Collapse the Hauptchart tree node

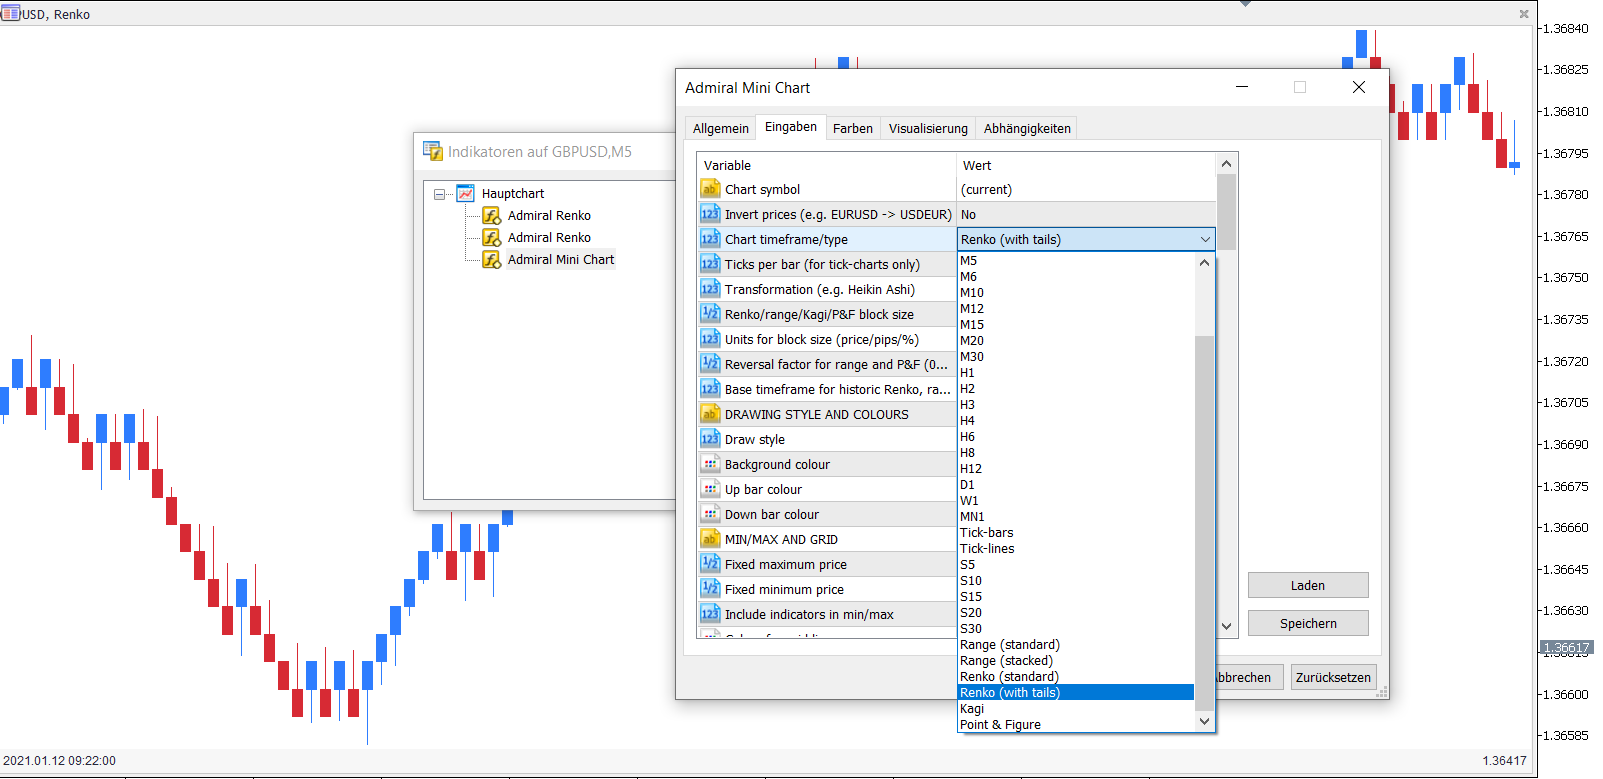tap(439, 194)
